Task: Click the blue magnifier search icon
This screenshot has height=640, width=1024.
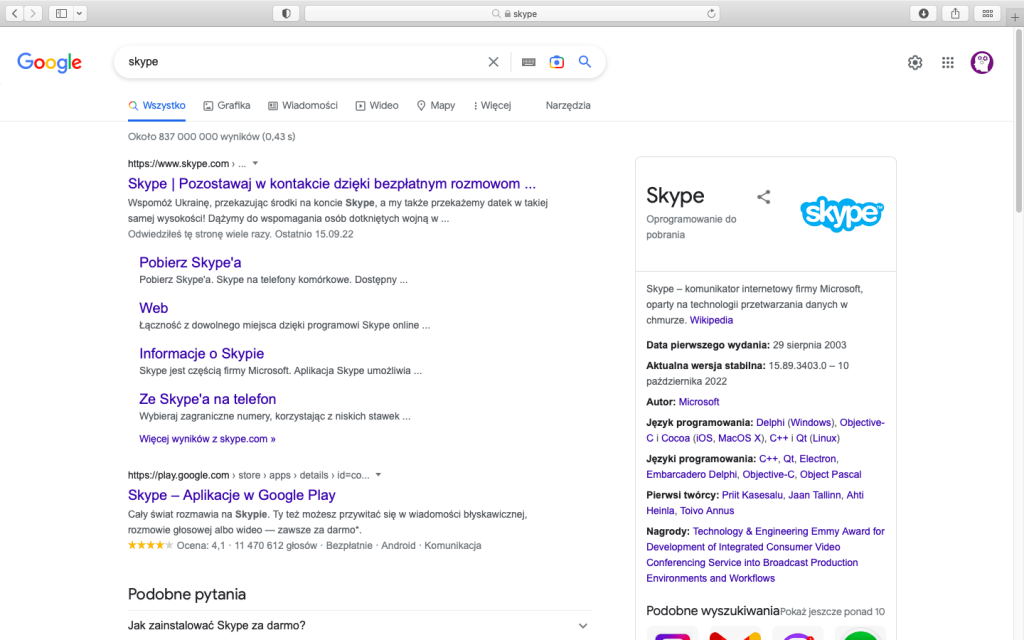Action: tap(585, 62)
